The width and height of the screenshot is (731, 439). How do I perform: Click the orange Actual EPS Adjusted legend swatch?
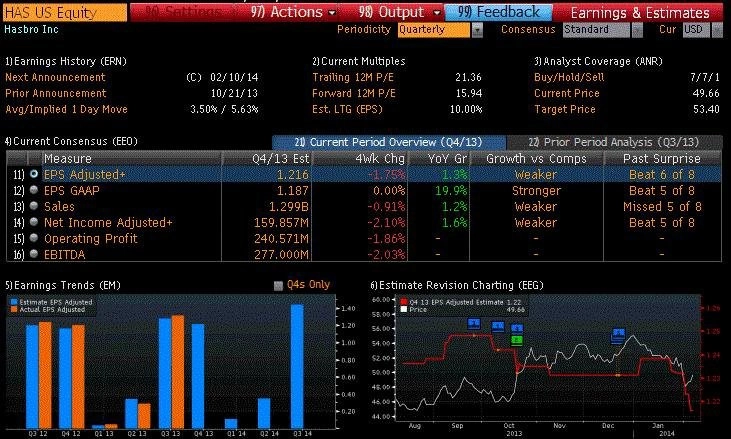tap(14, 309)
